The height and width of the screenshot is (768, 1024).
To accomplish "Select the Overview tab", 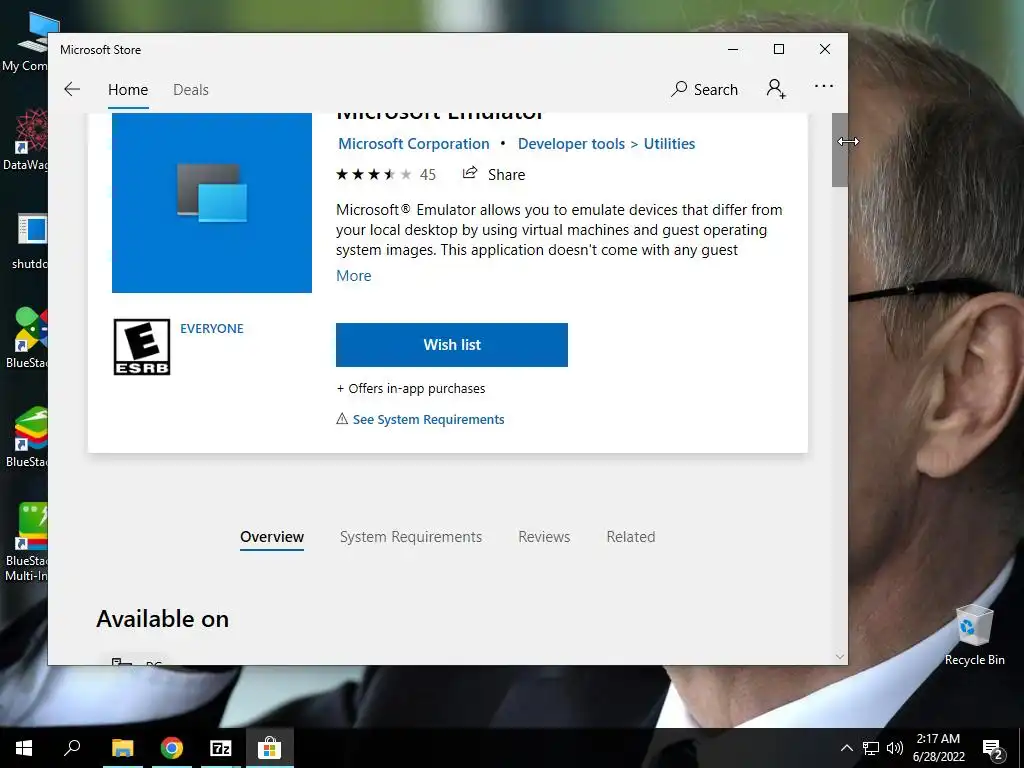I will click(272, 537).
